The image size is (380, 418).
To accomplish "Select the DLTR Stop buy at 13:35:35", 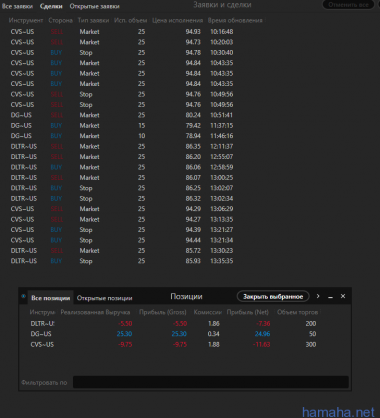I will point(122,261).
